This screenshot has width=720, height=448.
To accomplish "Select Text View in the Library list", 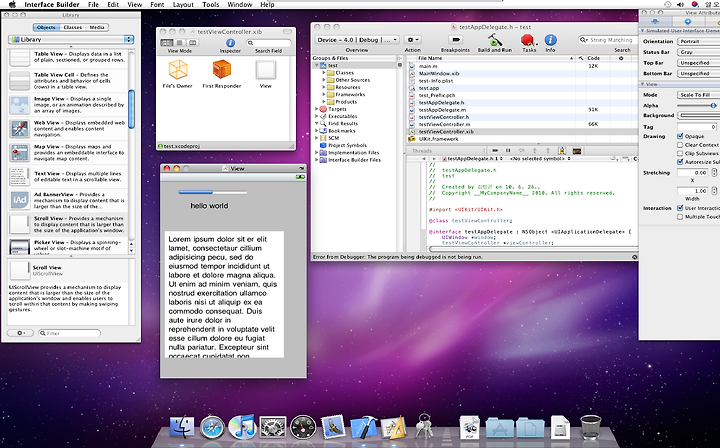I will [x=68, y=176].
